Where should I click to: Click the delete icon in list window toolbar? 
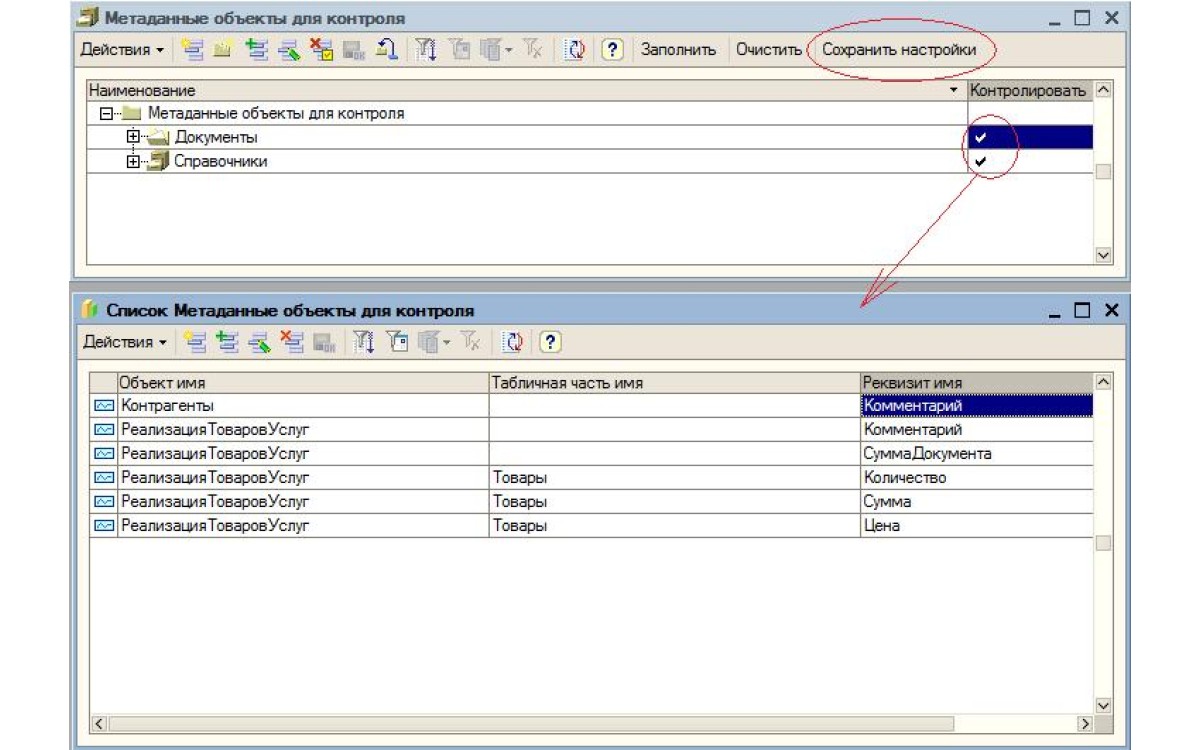(x=292, y=342)
